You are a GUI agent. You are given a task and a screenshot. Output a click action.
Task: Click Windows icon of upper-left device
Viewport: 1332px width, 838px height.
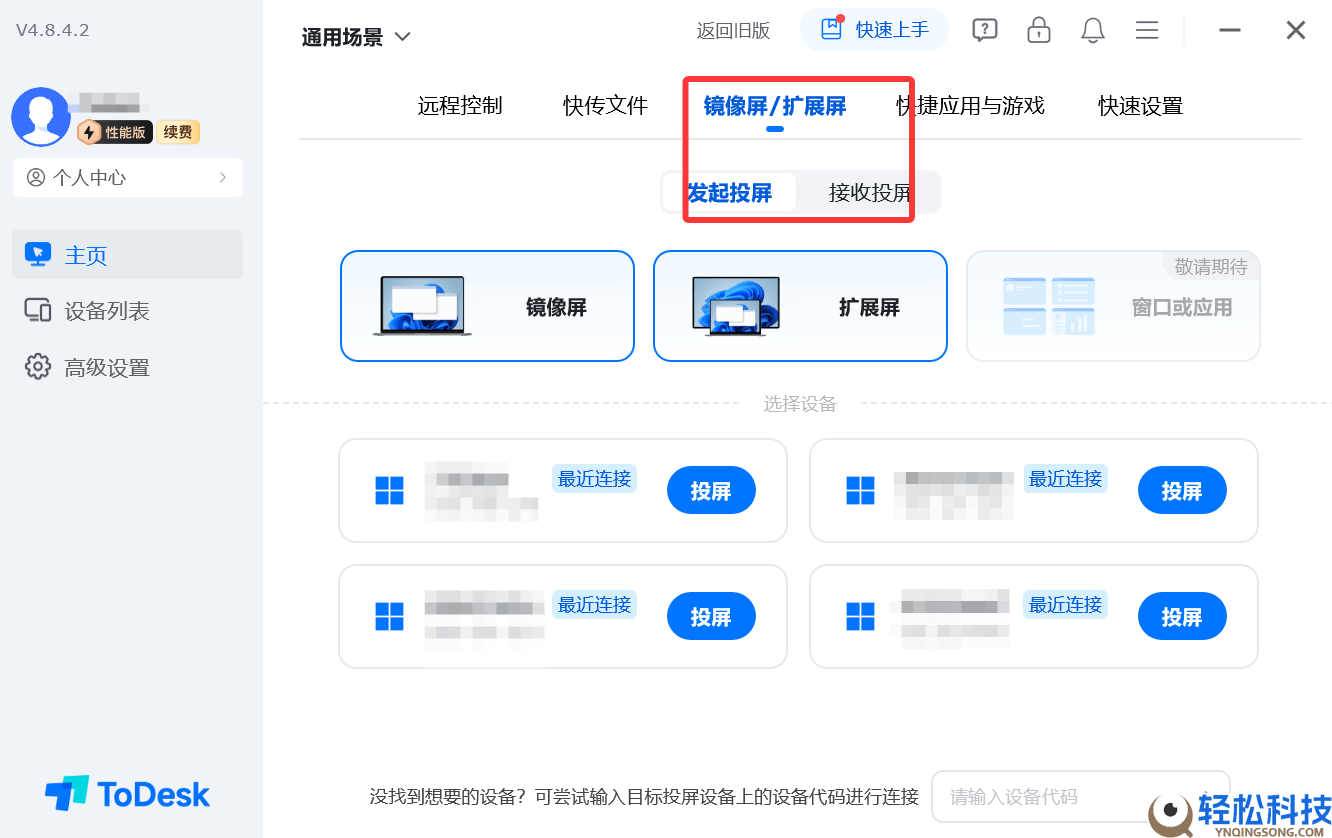(x=389, y=491)
